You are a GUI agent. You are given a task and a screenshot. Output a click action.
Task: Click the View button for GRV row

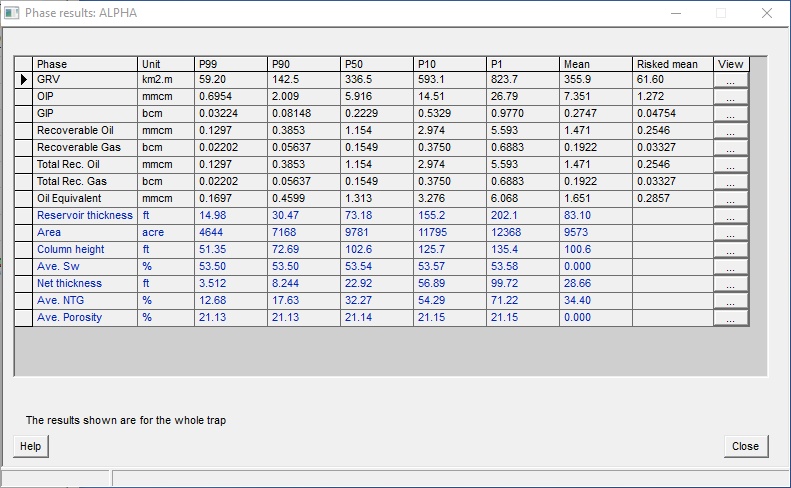[x=730, y=80]
